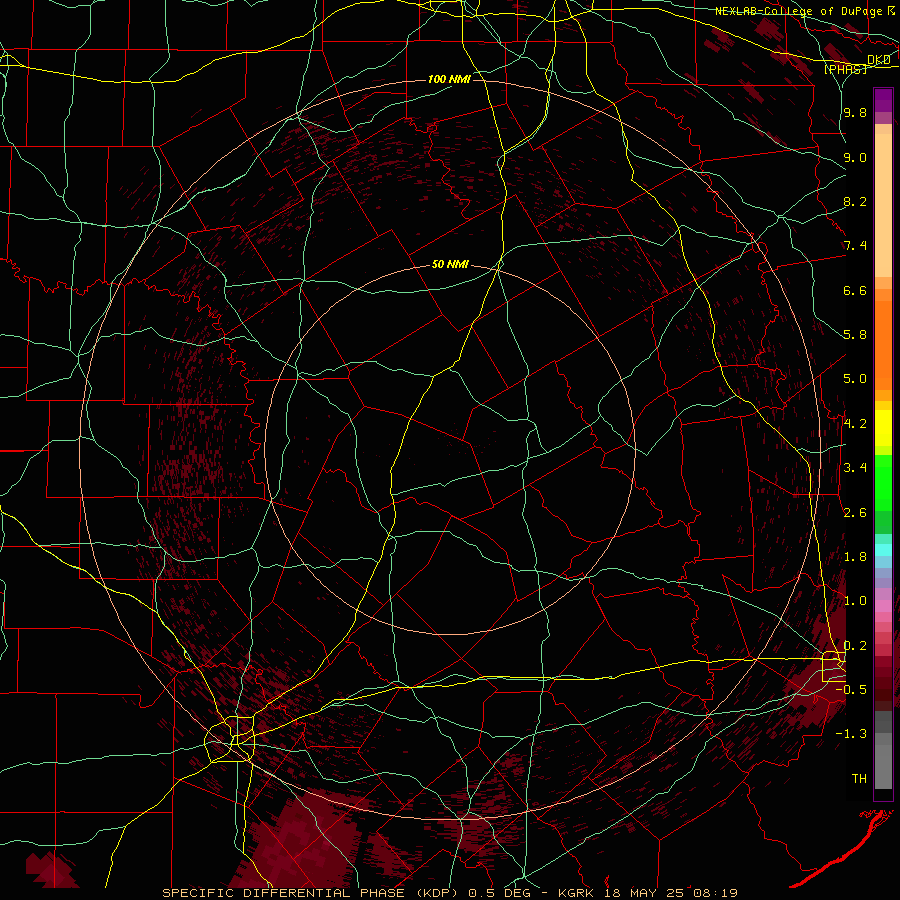Click the SPECIFIC DIFFERENTIAL PHASE (KDP) caption text

point(312,893)
